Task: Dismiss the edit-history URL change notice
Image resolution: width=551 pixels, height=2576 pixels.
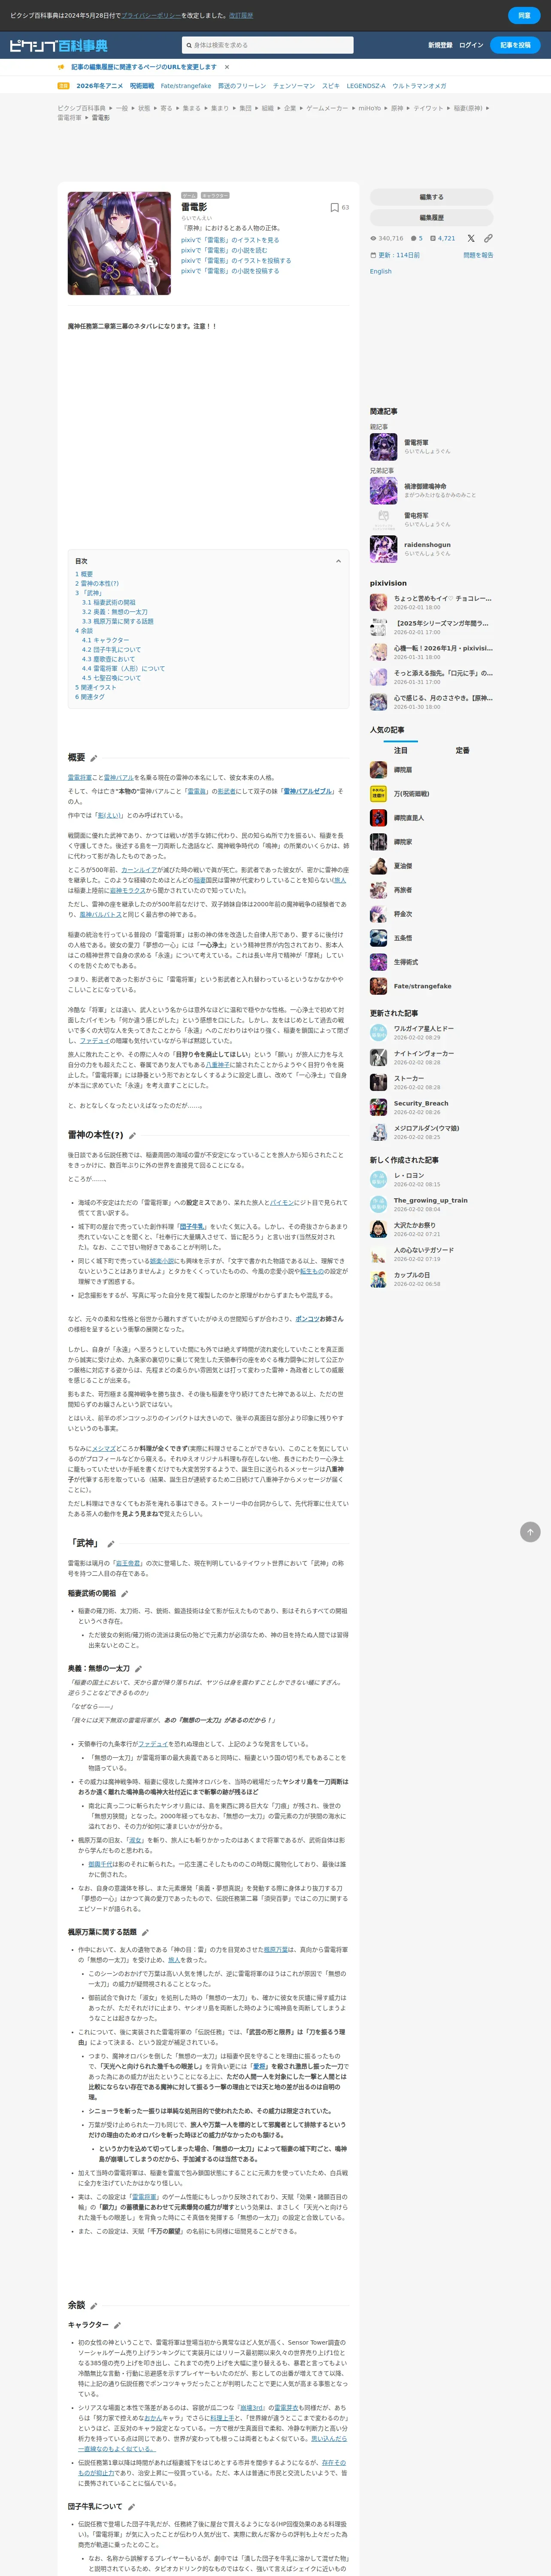Action: 227,67
